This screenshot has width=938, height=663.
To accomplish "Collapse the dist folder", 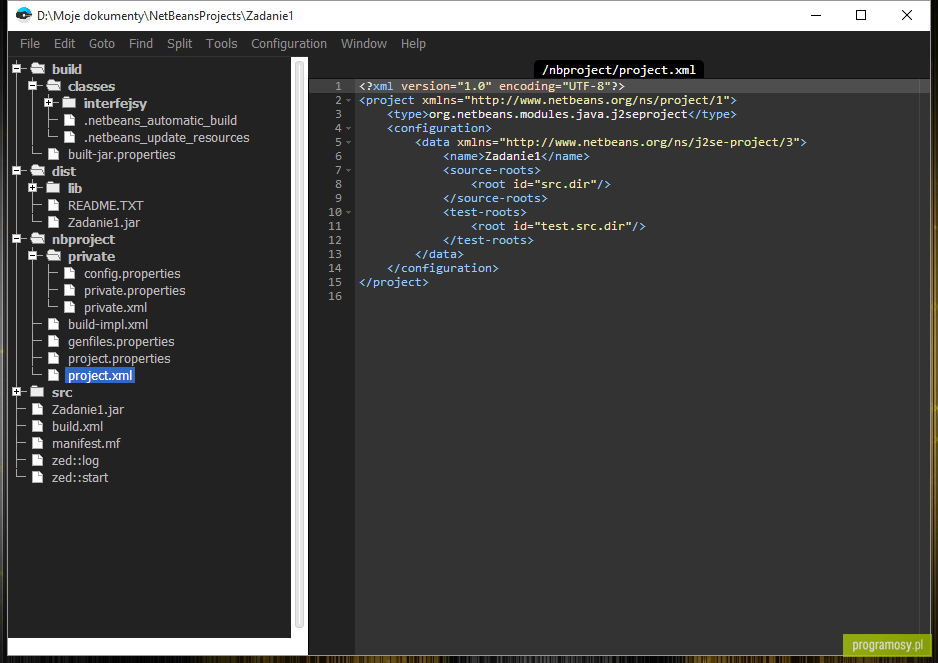I will tap(17, 171).
